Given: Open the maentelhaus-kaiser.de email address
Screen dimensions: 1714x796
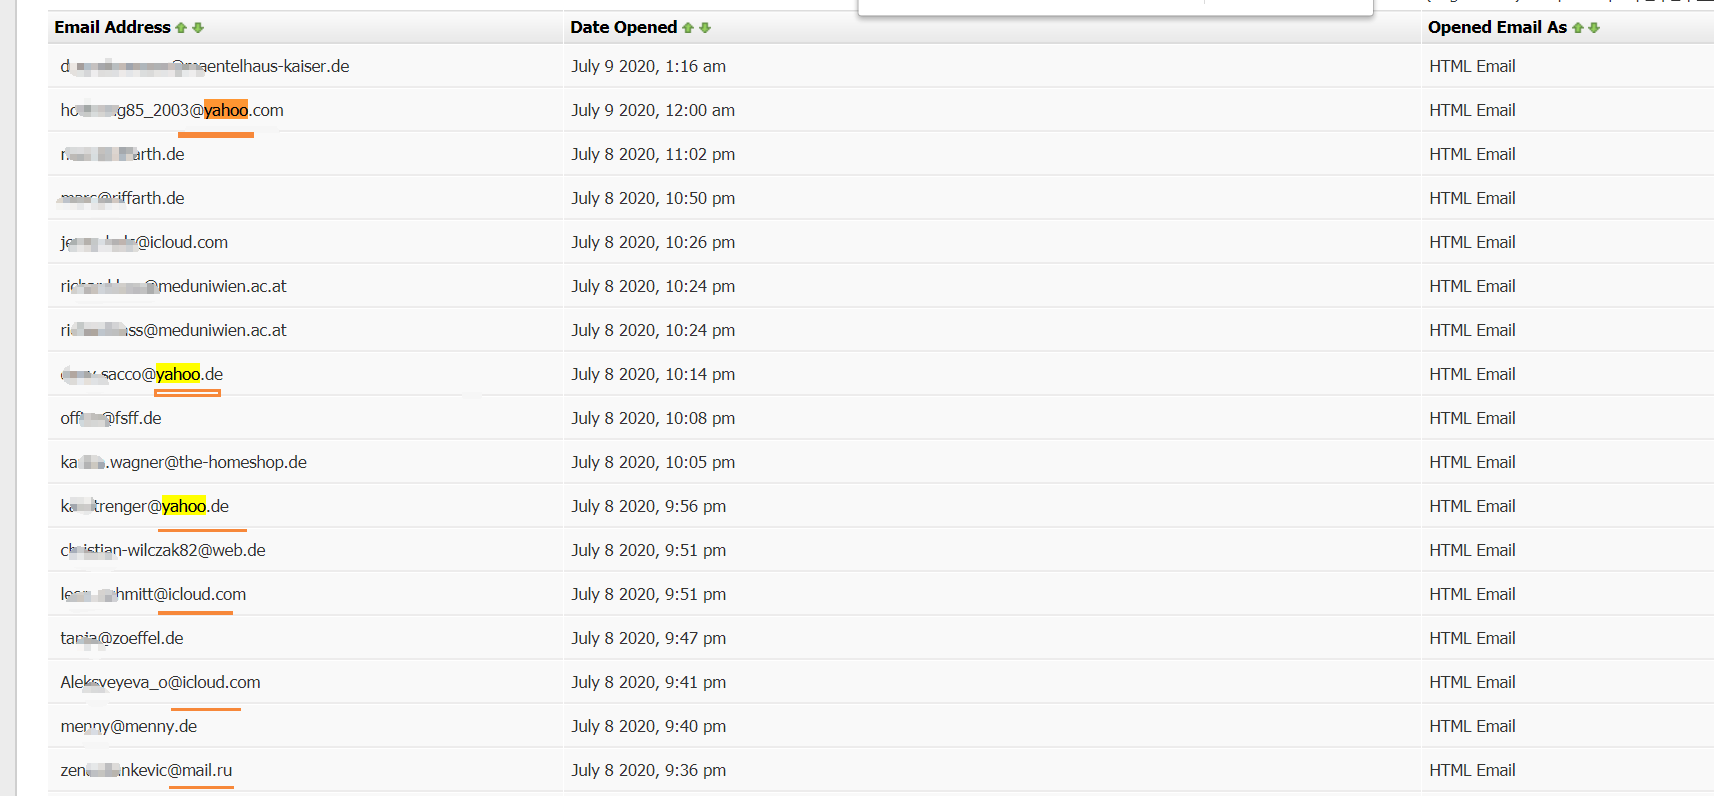Looking at the screenshot, I should tap(205, 67).
